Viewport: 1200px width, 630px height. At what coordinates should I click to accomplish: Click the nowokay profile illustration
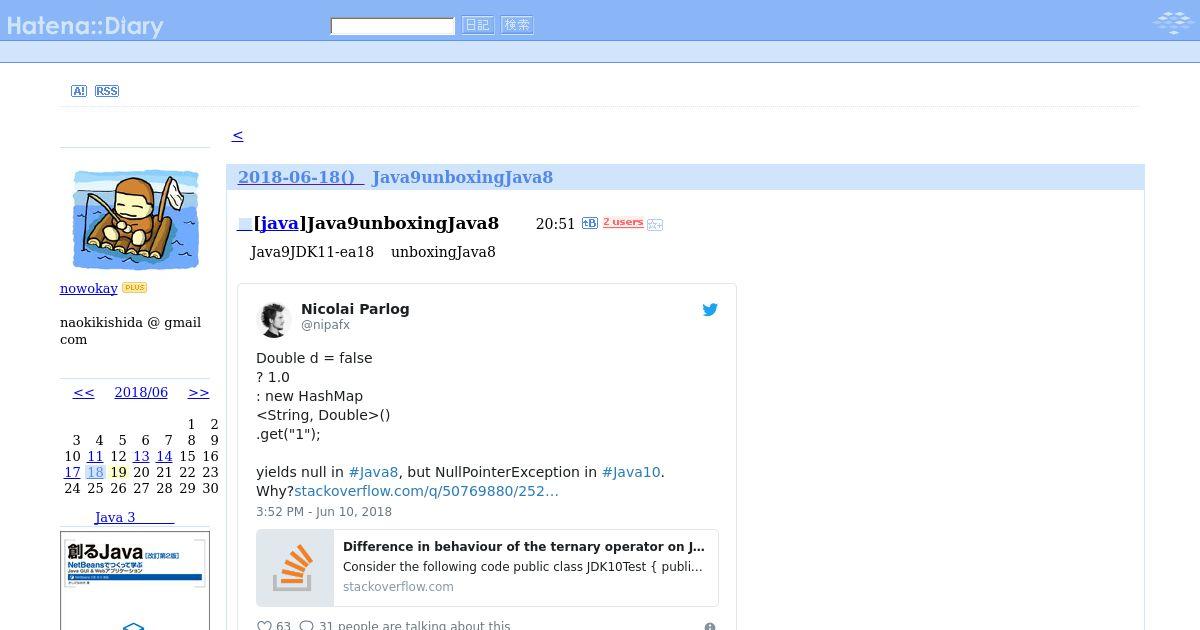tap(135, 220)
